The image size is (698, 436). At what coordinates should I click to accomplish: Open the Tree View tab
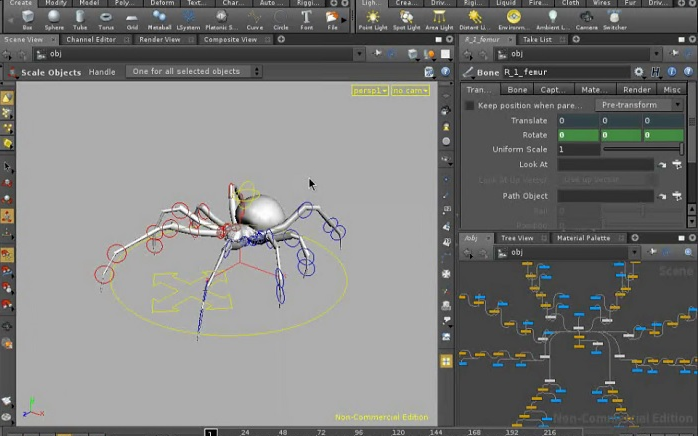click(517, 238)
